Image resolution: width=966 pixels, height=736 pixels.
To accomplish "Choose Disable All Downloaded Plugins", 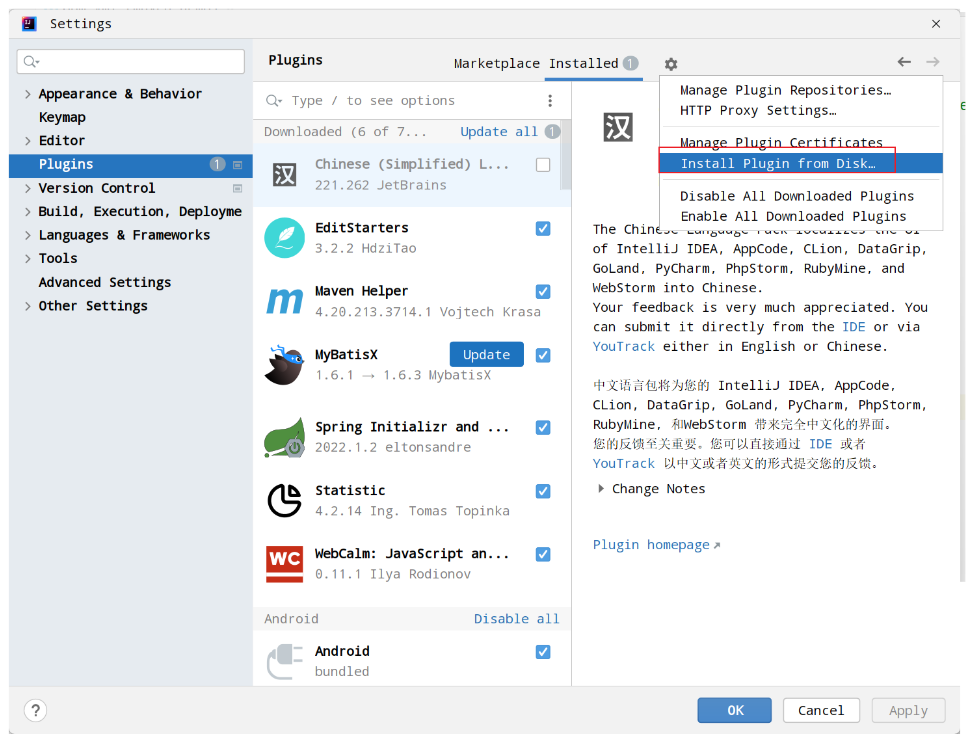I will [x=801, y=196].
